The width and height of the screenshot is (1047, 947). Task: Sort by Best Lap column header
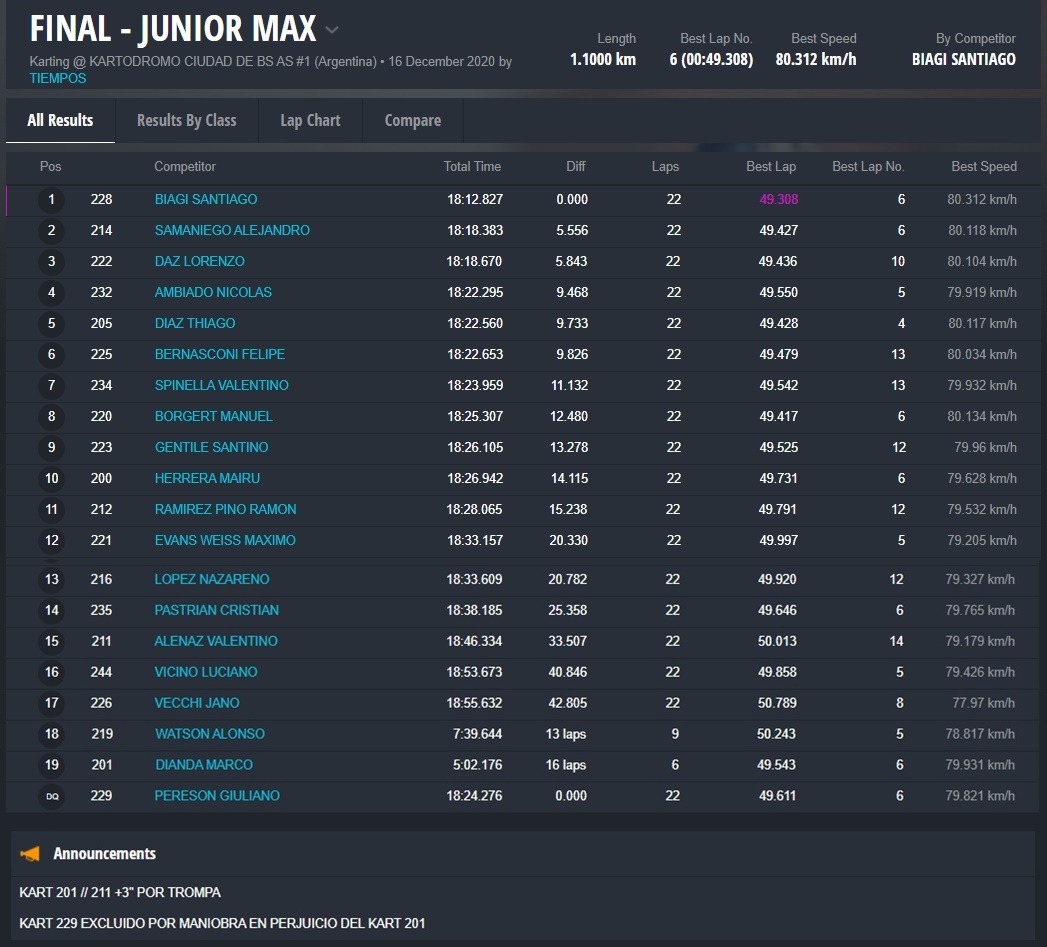coord(771,167)
